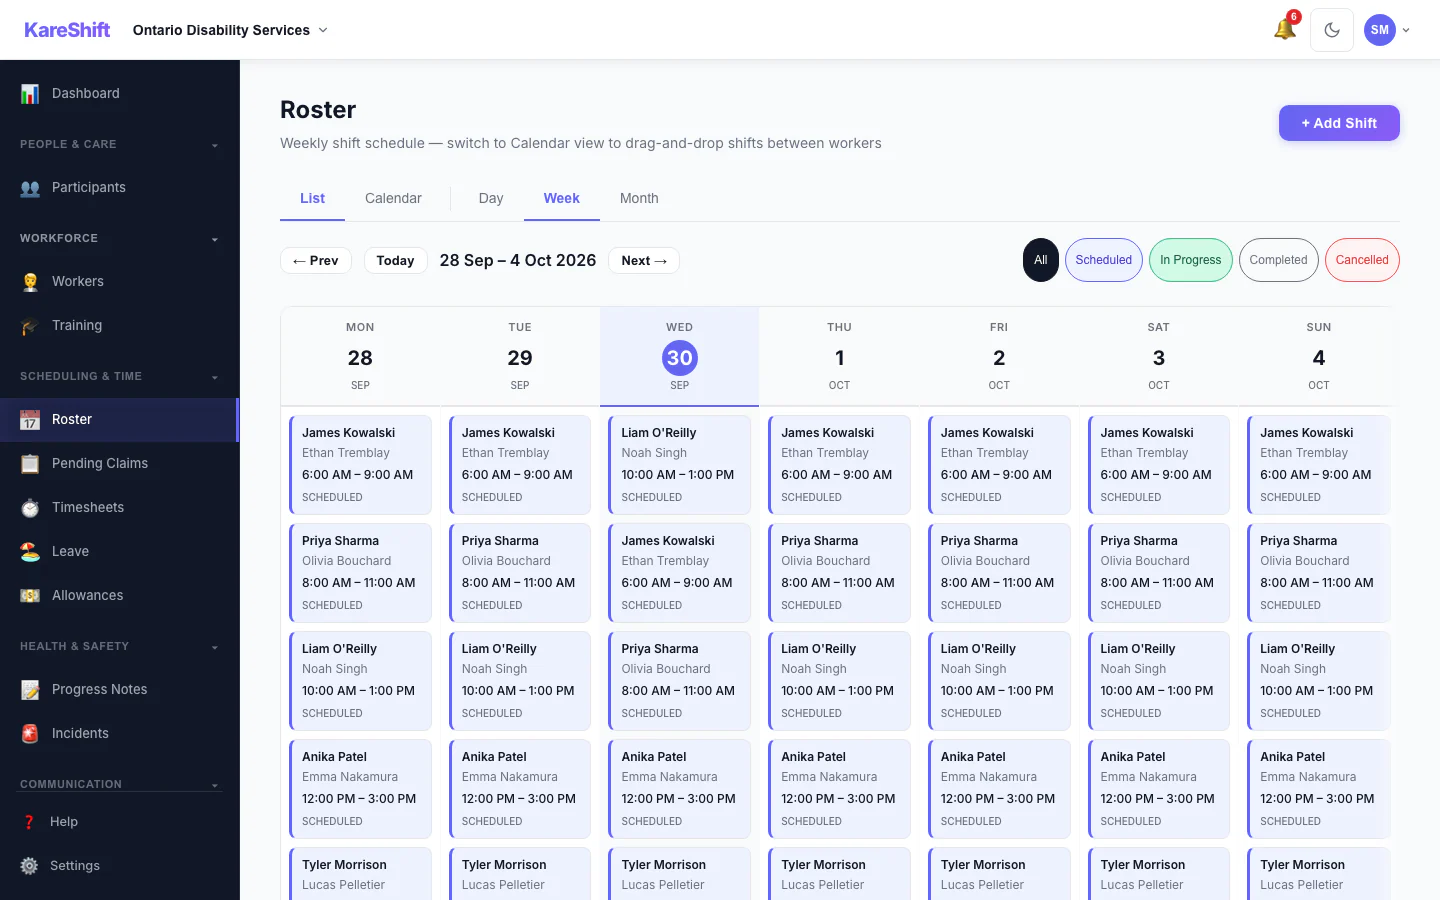Image resolution: width=1440 pixels, height=900 pixels.
Task: Select Wednesday 30 Sep day header
Action: click(x=680, y=357)
